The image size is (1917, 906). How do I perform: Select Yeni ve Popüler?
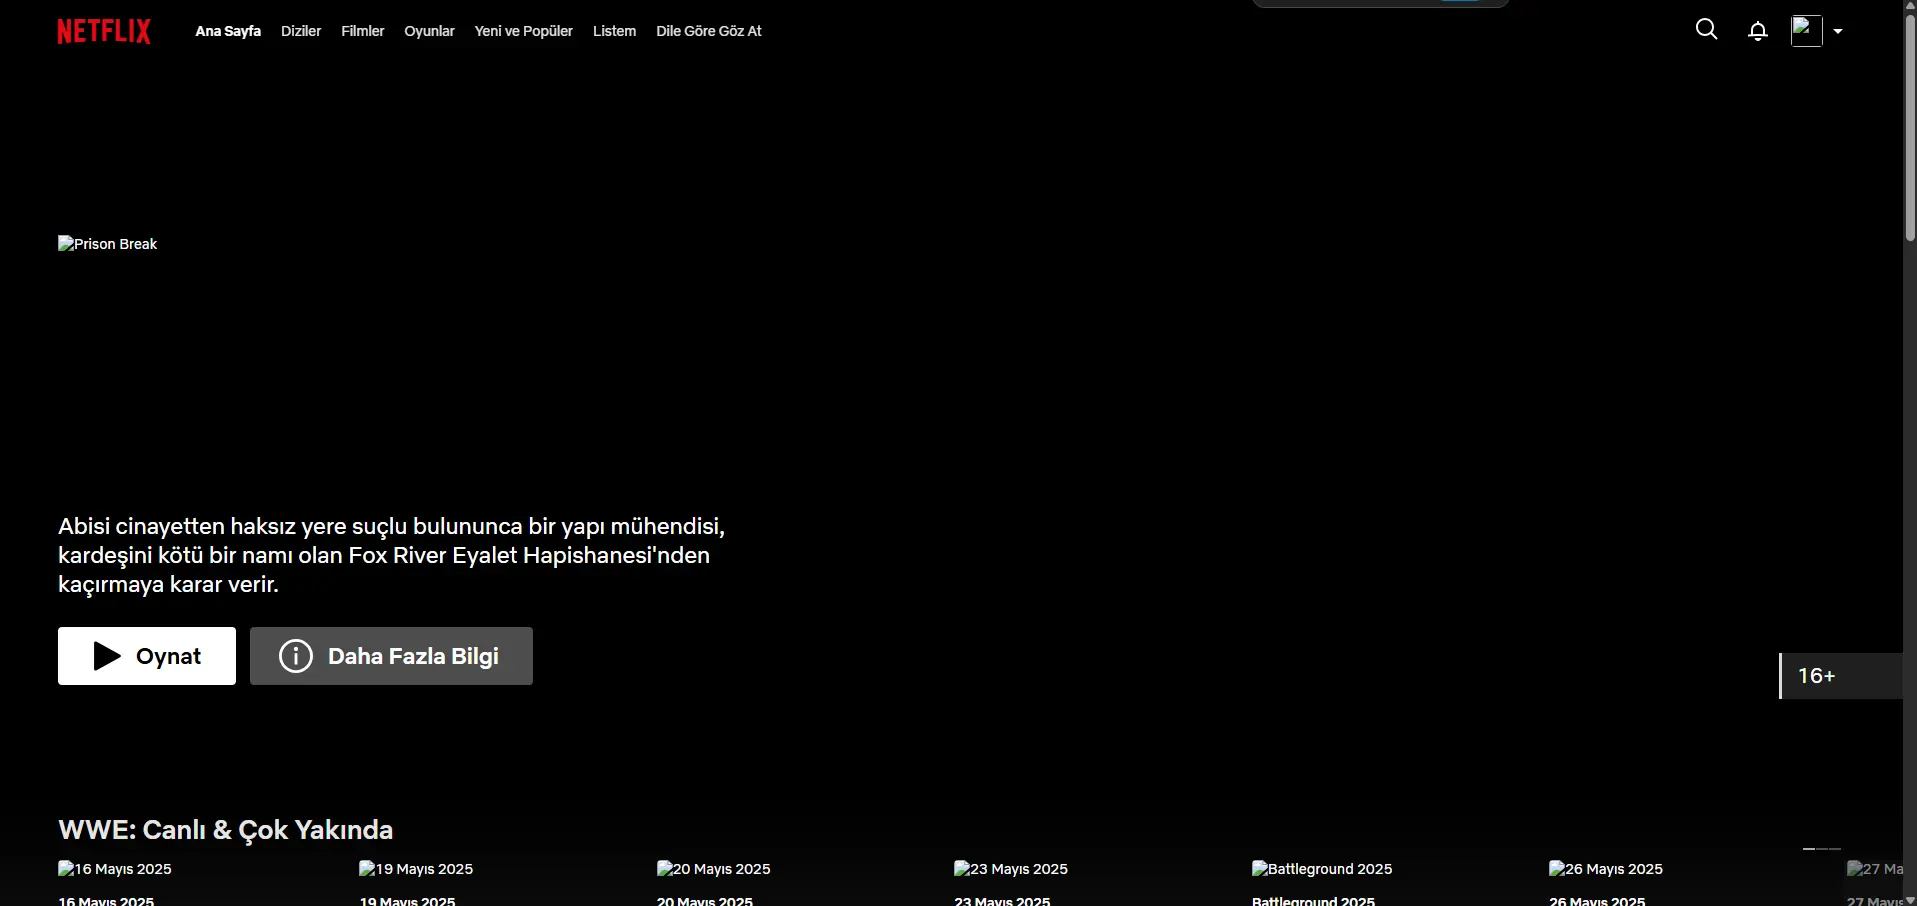(x=524, y=31)
